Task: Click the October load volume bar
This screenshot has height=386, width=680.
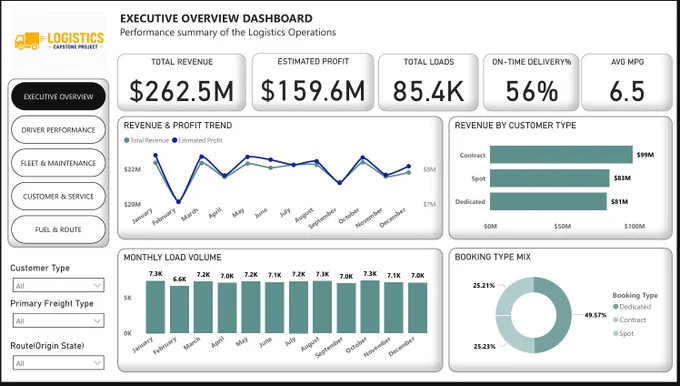Action: coord(370,307)
